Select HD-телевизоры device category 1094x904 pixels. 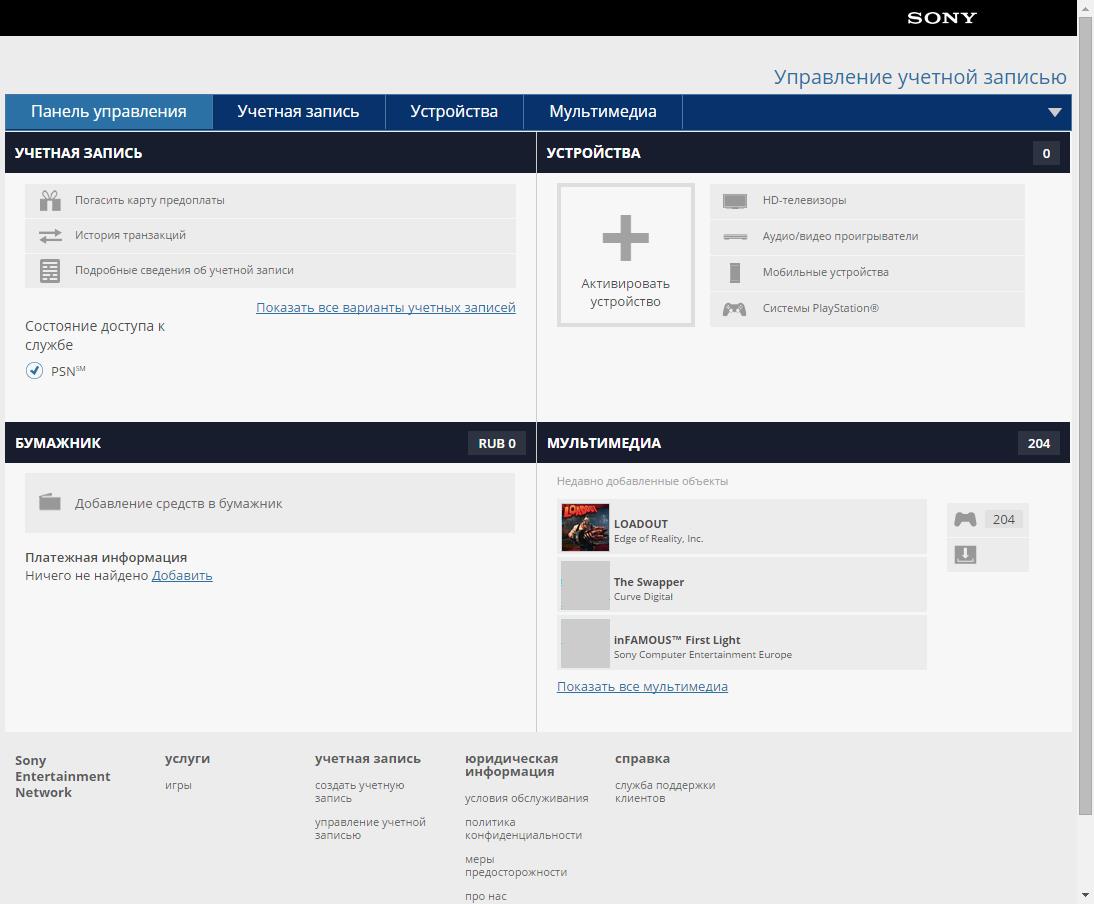(x=867, y=201)
